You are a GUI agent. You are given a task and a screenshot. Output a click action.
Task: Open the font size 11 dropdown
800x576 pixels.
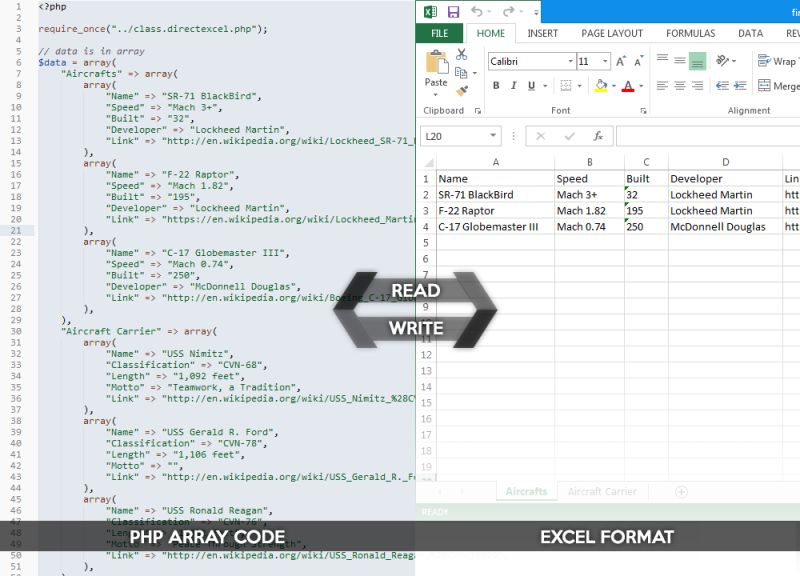[602, 60]
